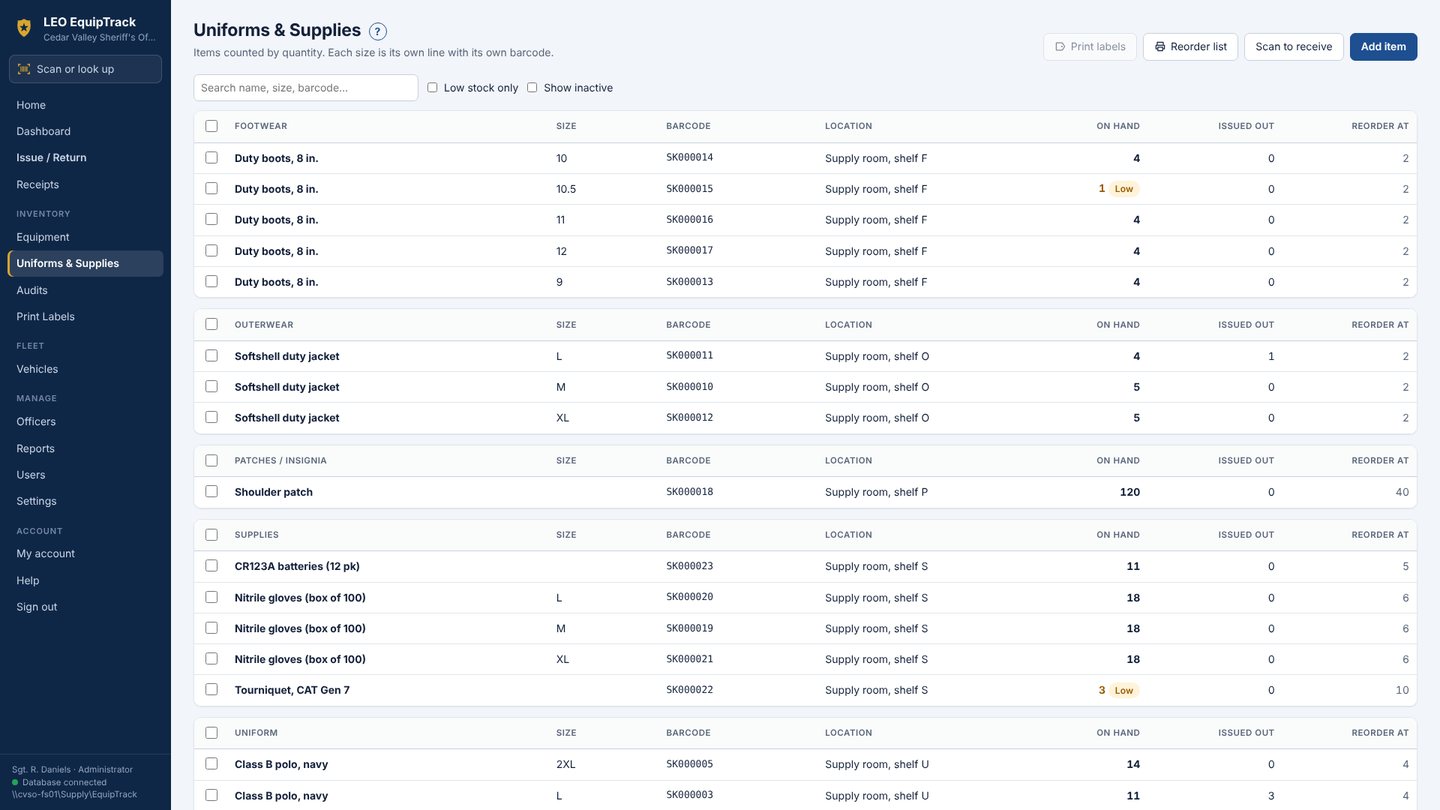Select all Footwear items checkbox
Viewport: 1440px width, 810px height.
pyautogui.click(x=211, y=126)
